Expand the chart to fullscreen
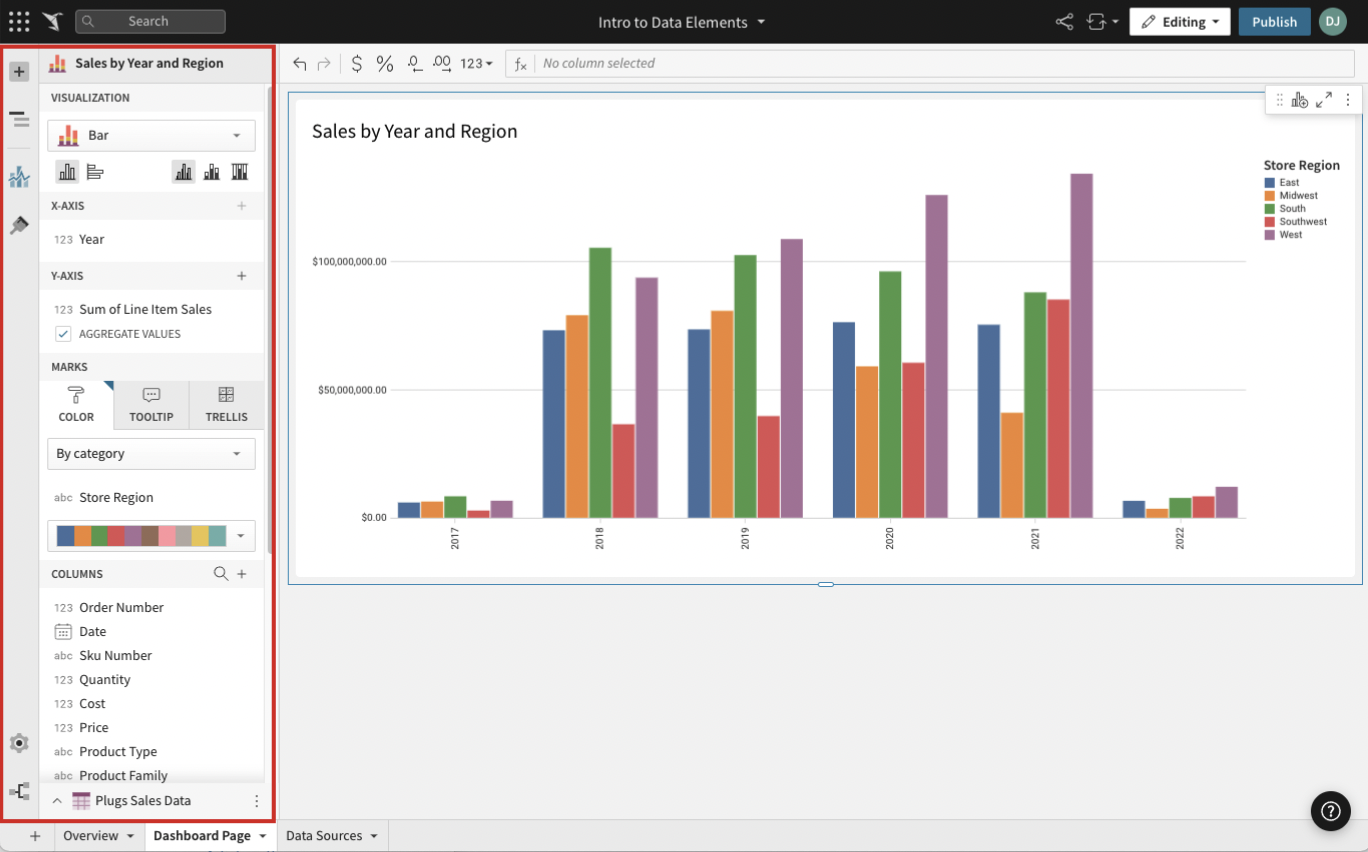The height and width of the screenshot is (852, 1368). (x=1323, y=100)
